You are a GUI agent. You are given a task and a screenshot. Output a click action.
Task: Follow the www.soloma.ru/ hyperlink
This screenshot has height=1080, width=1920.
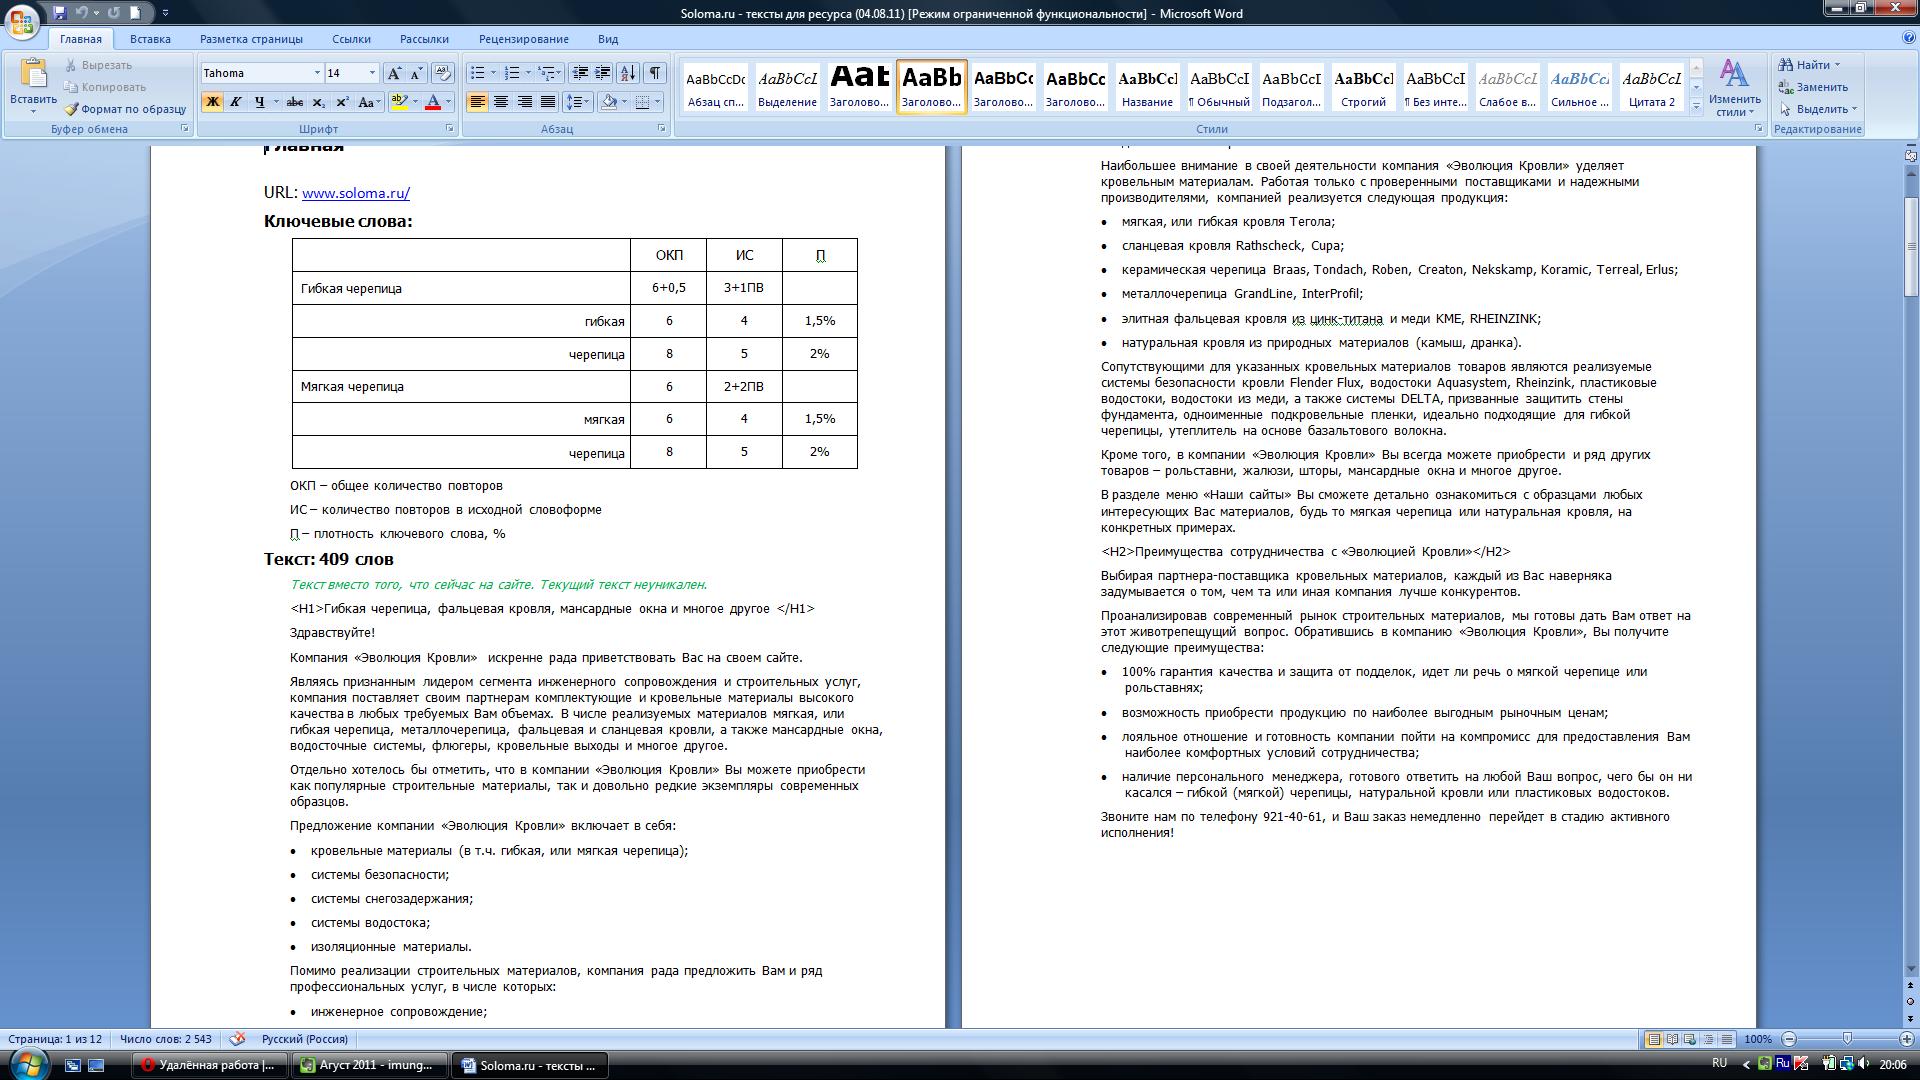tap(356, 193)
